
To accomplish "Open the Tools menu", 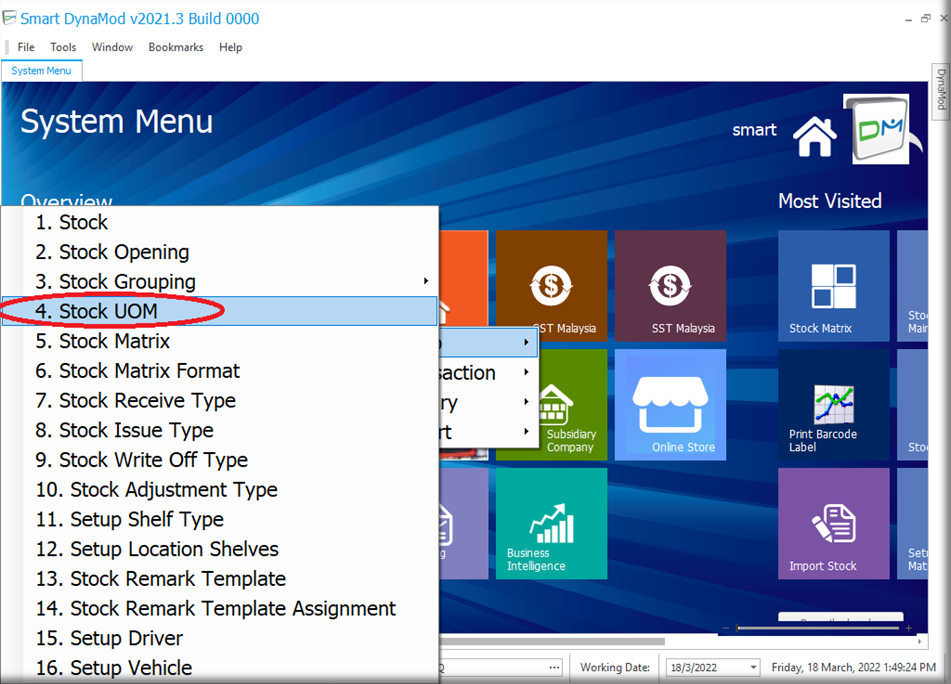I will [63, 47].
